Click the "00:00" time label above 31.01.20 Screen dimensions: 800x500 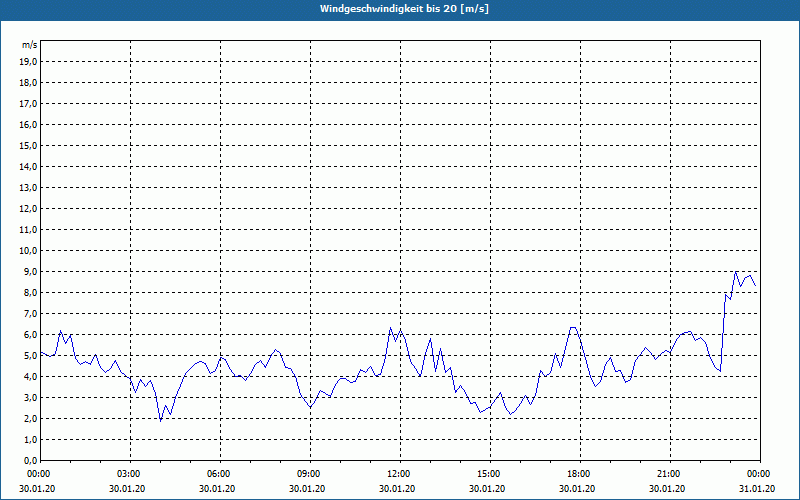pyautogui.click(x=759, y=474)
